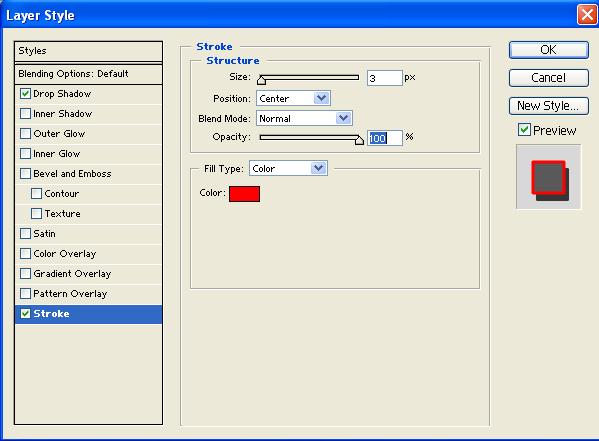The image size is (599, 441).
Task: Click the style preview thumbnail
Action: click(x=549, y=177)
